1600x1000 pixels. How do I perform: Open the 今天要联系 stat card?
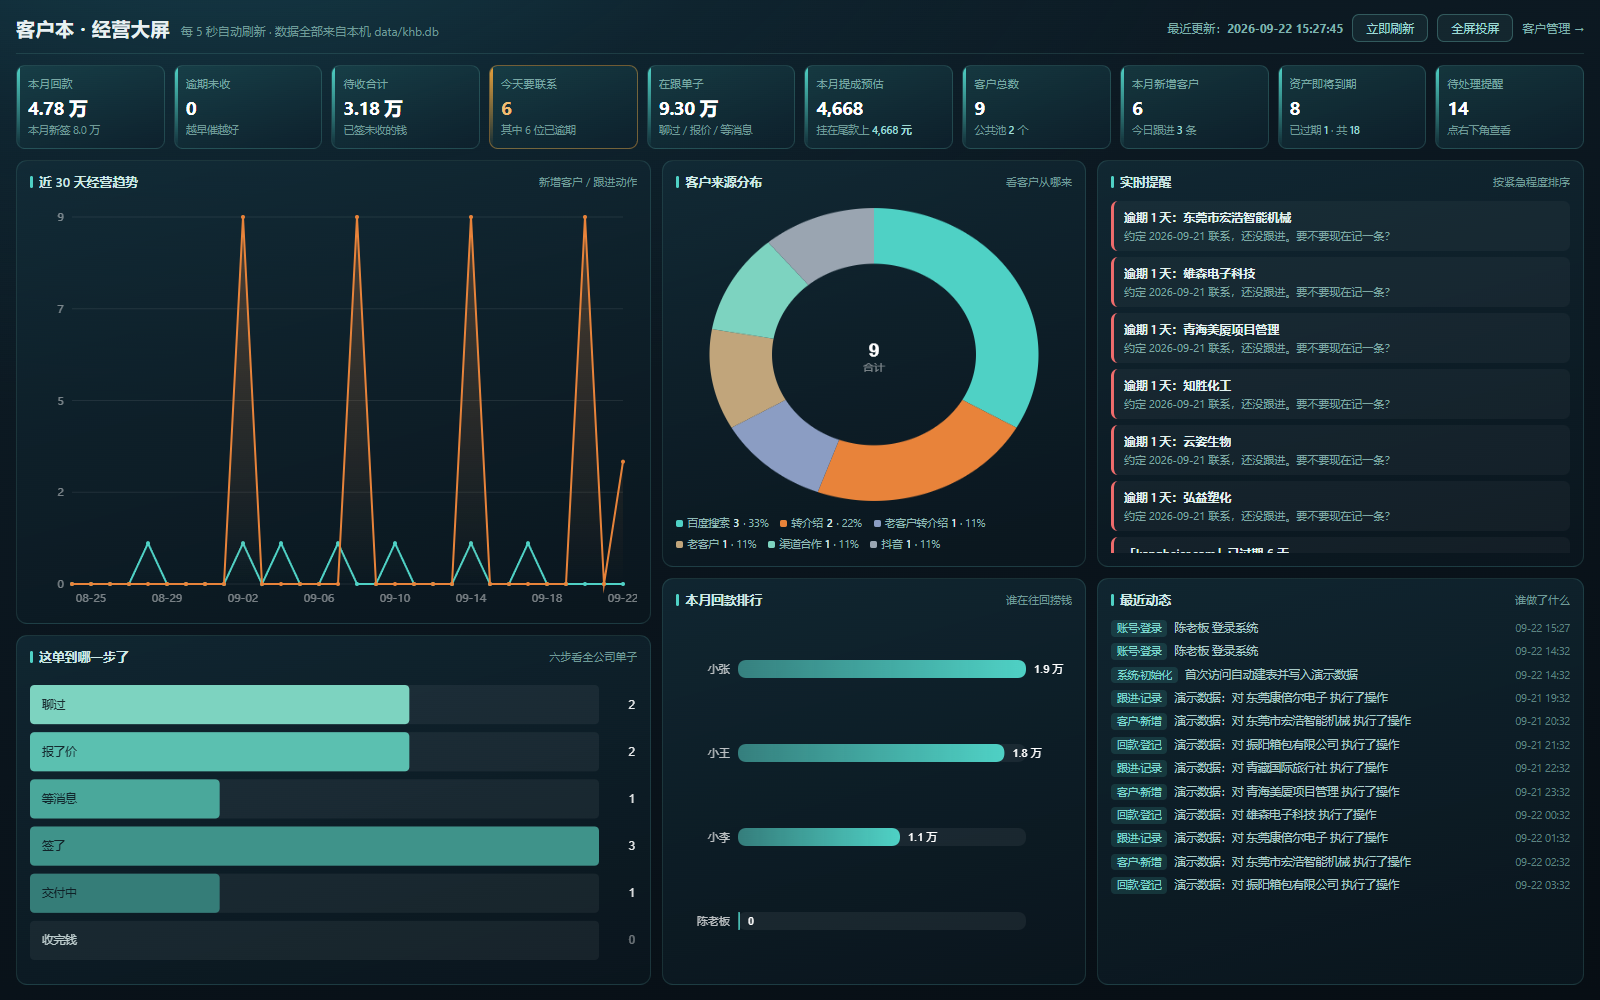[563, 107]
